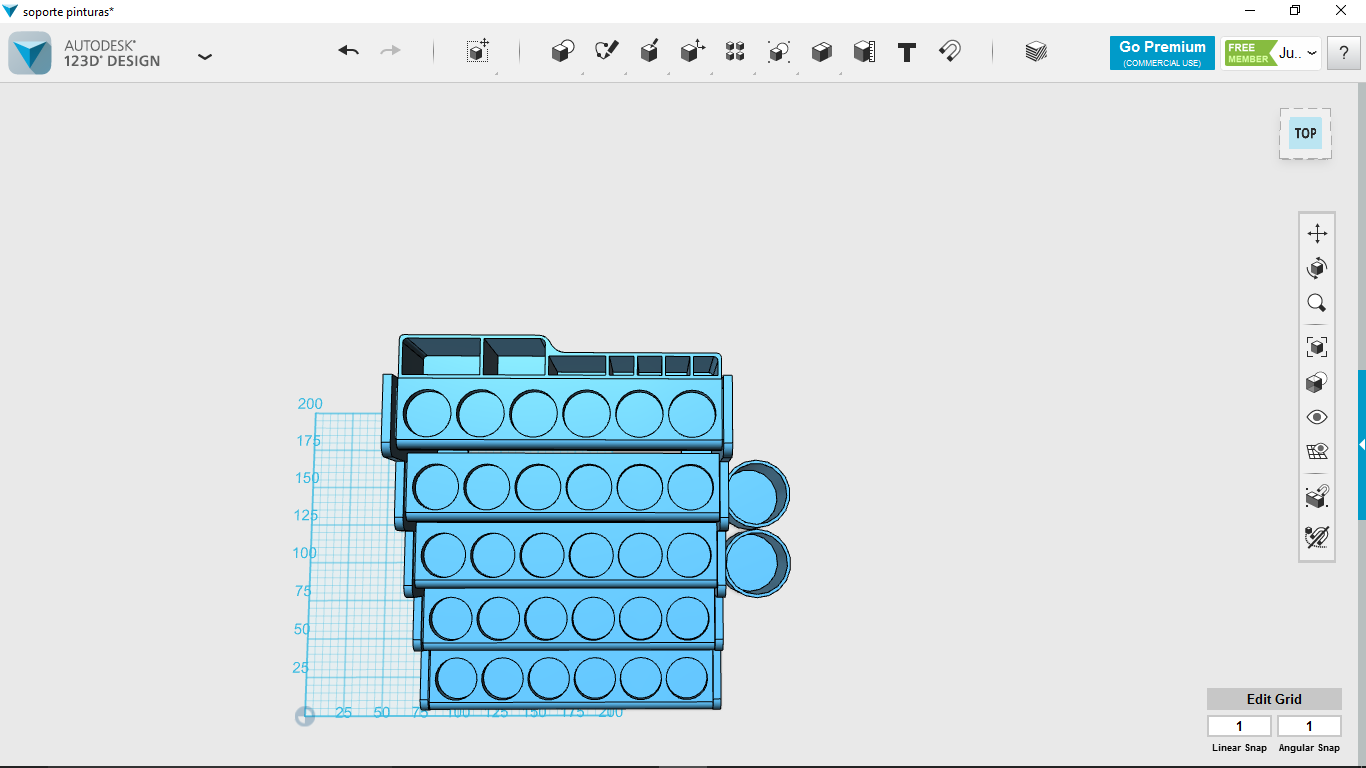This screenshot has width=1366, height=768.
Task: Select the Pan navigation tool
Action: [1317, 234]
